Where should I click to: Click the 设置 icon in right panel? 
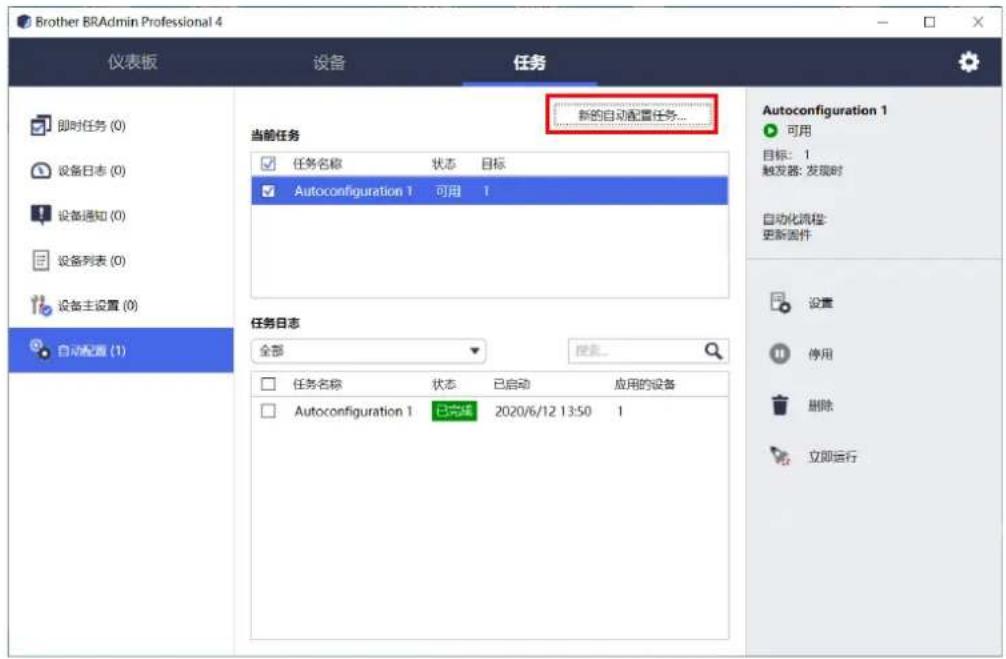(780, 302)
